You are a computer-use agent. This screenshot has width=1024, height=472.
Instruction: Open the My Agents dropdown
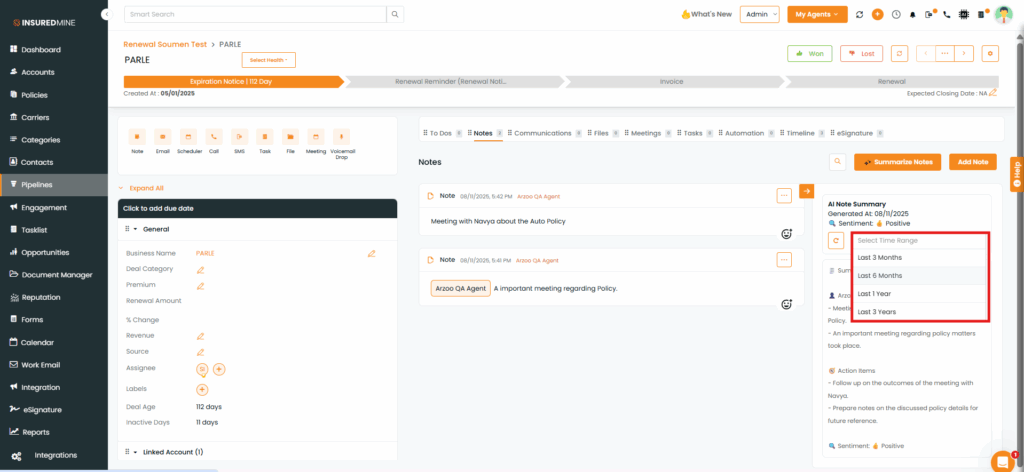pyautogui.click(x=817, y=14)
